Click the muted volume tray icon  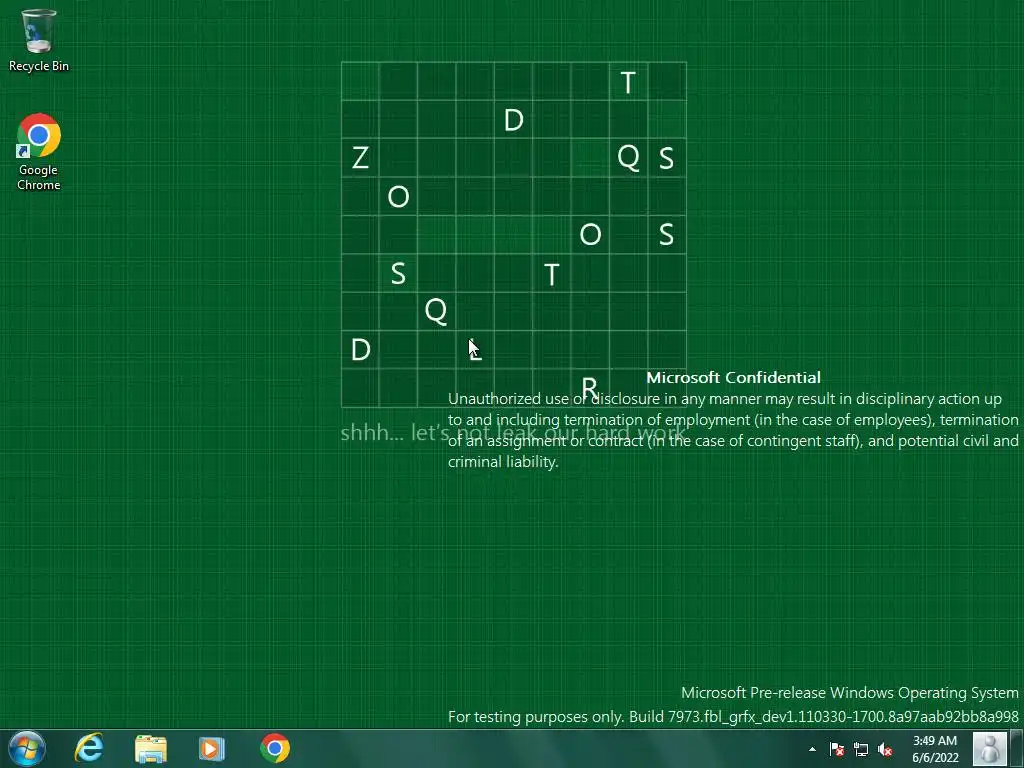click(885, 749)
